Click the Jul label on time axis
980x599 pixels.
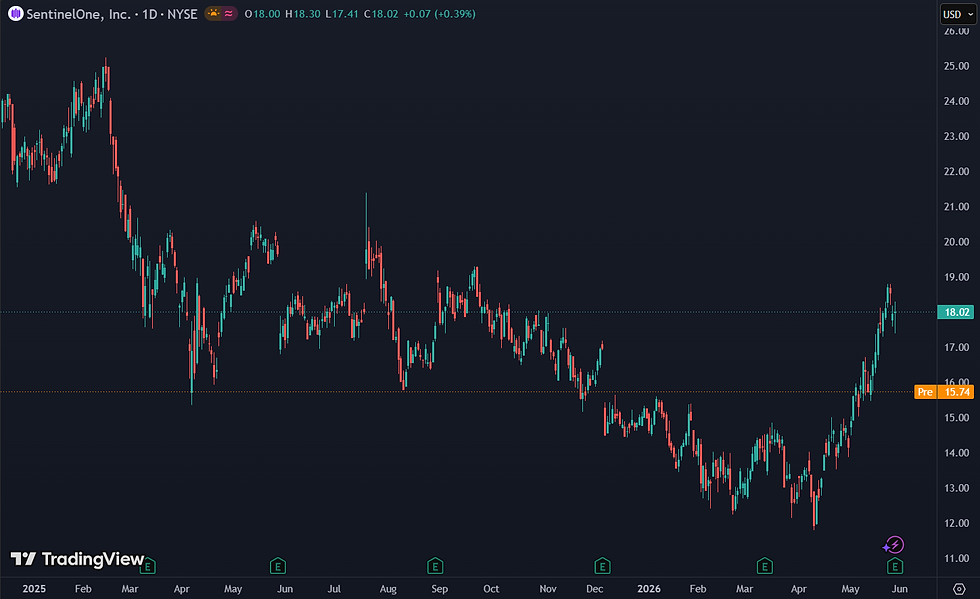334,589
